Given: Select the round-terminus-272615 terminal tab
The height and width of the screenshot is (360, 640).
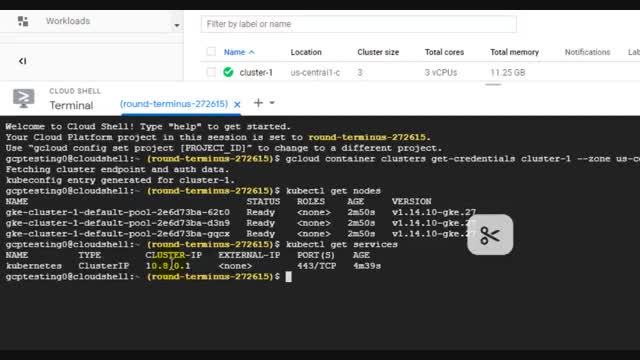Looking at the screenshot, I should [x=174, y=104].
